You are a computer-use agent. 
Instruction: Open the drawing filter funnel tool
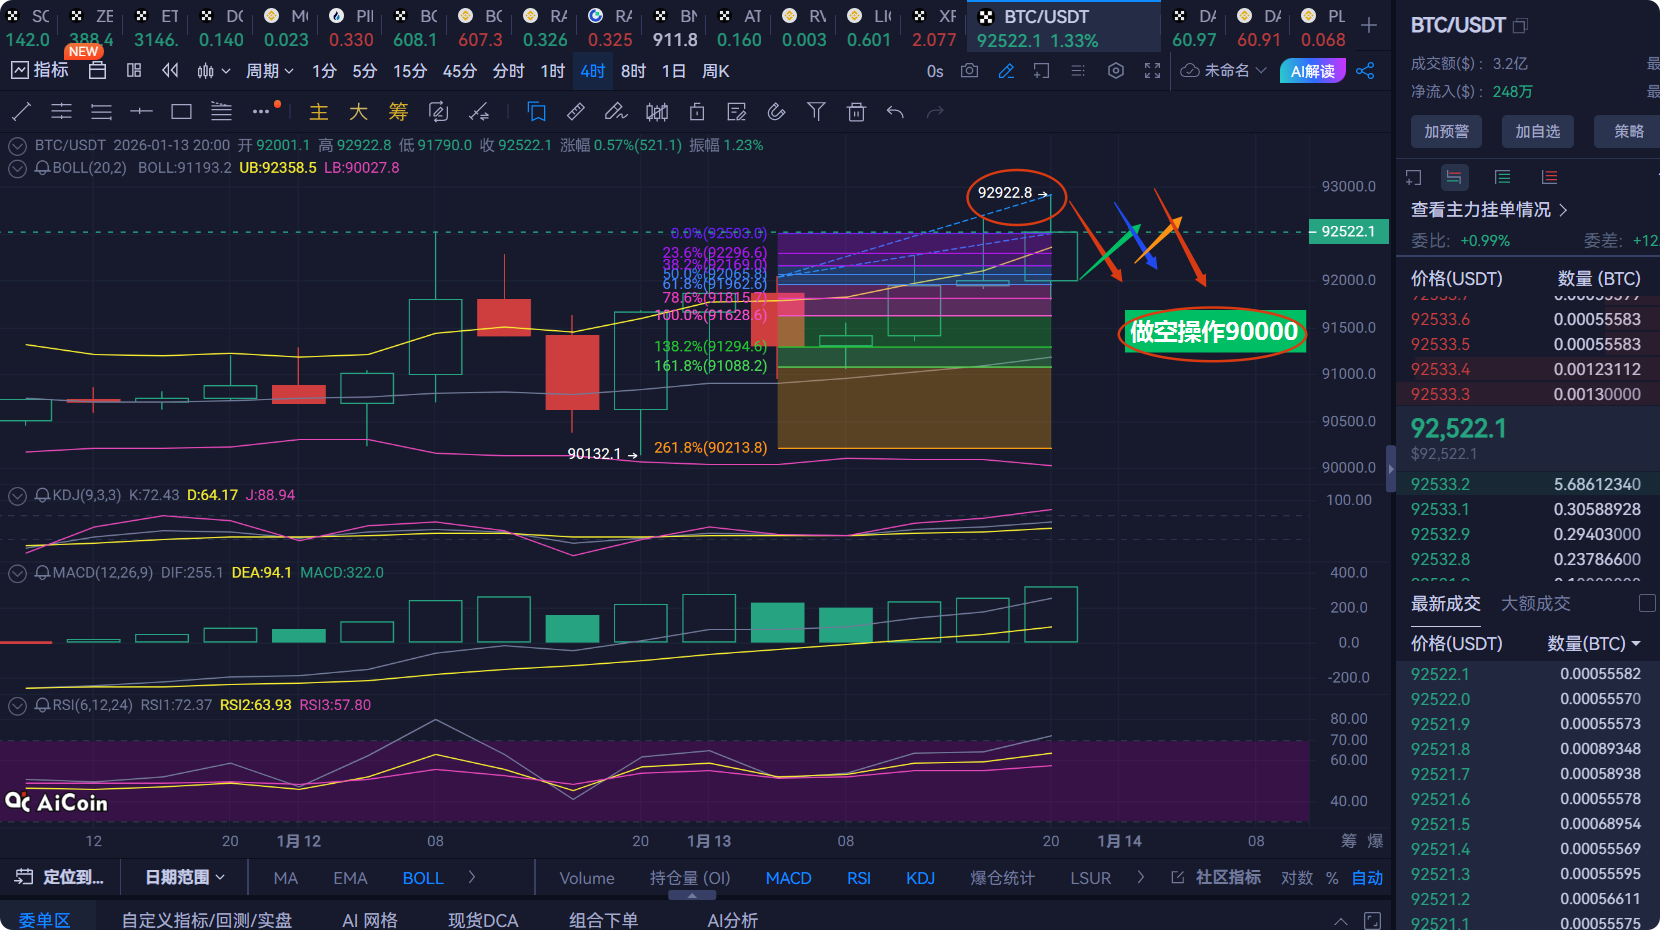(x=816, y=111)
